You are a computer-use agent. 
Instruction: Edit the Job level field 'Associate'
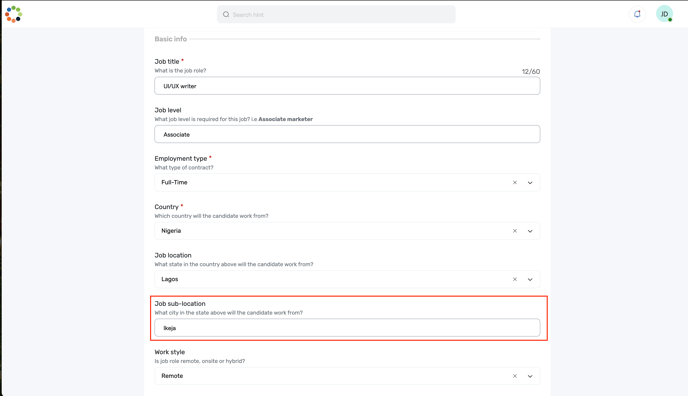[x=347, y=134]
